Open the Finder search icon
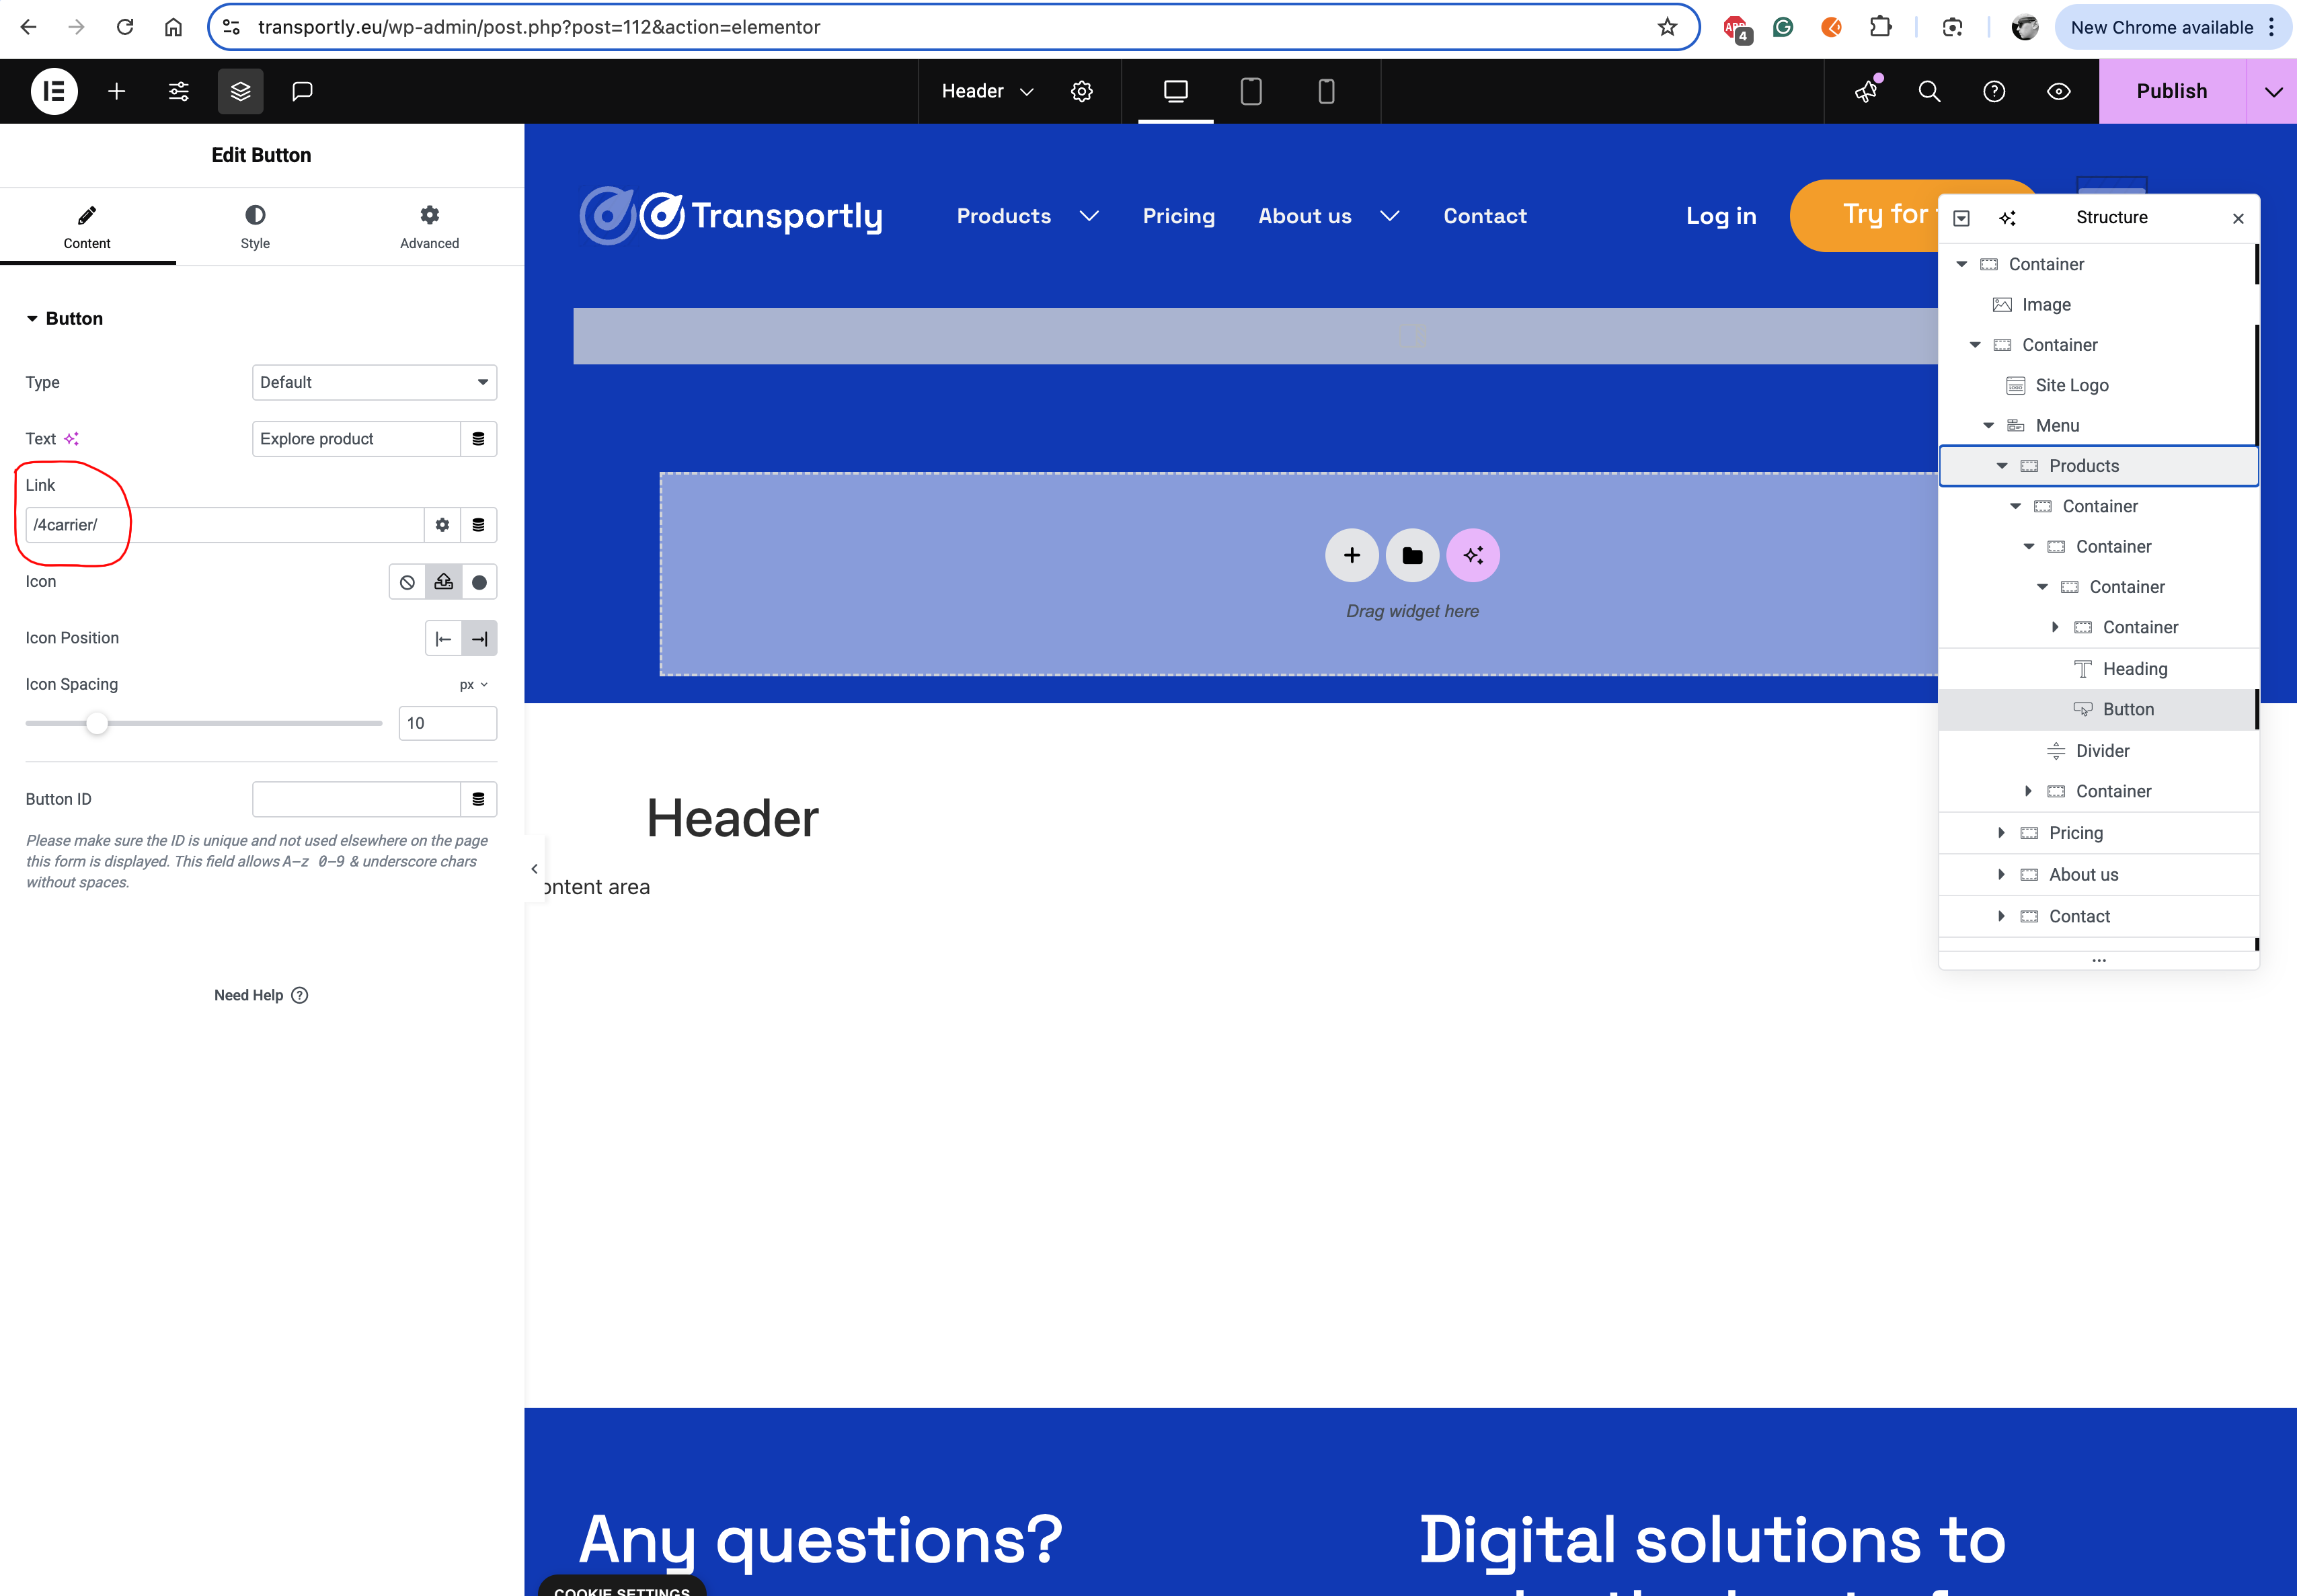The image size is (2297, 1596). [x=1929, y=91]
